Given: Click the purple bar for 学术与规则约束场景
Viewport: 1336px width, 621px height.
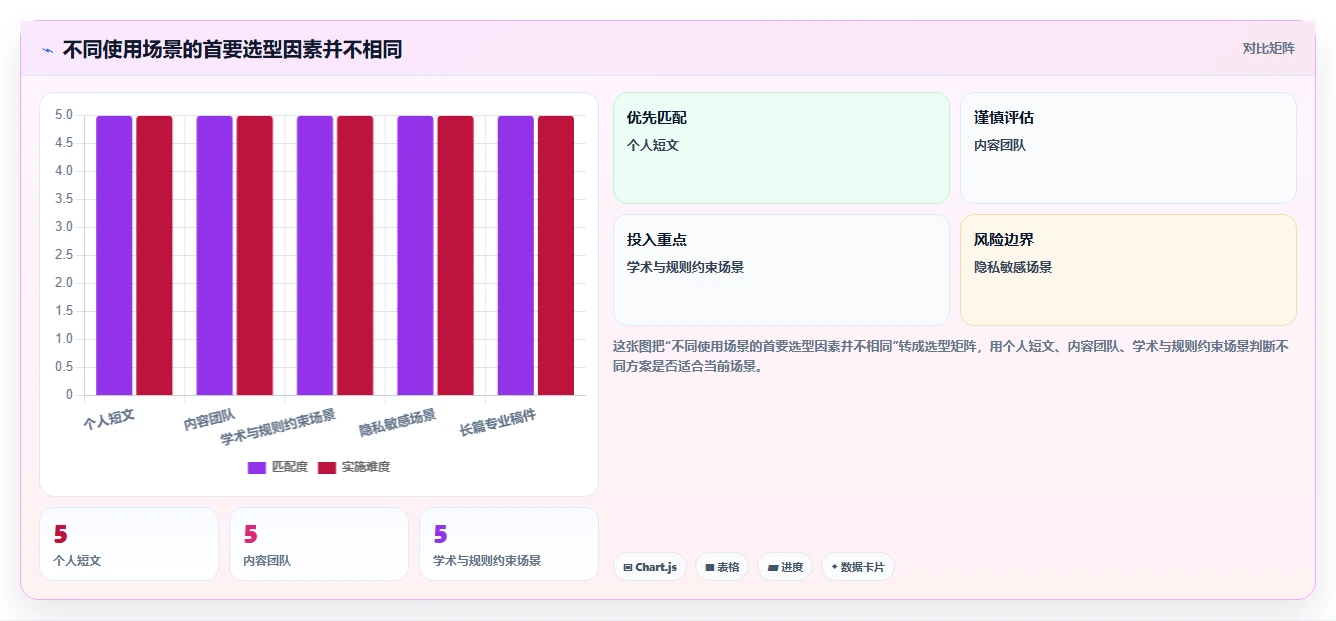Looking at the screenshot, I should pos(315,255).
